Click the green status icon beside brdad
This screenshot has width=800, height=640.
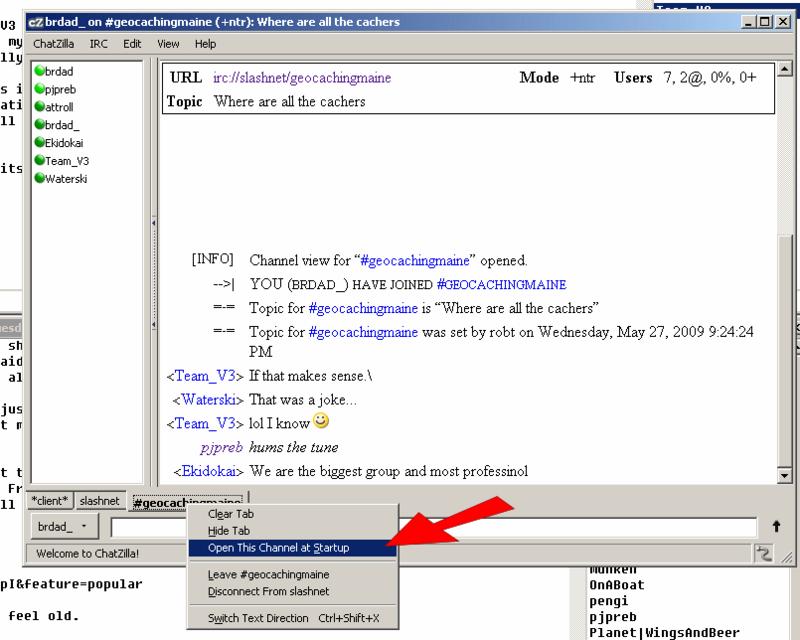click(x=39, y=72)
